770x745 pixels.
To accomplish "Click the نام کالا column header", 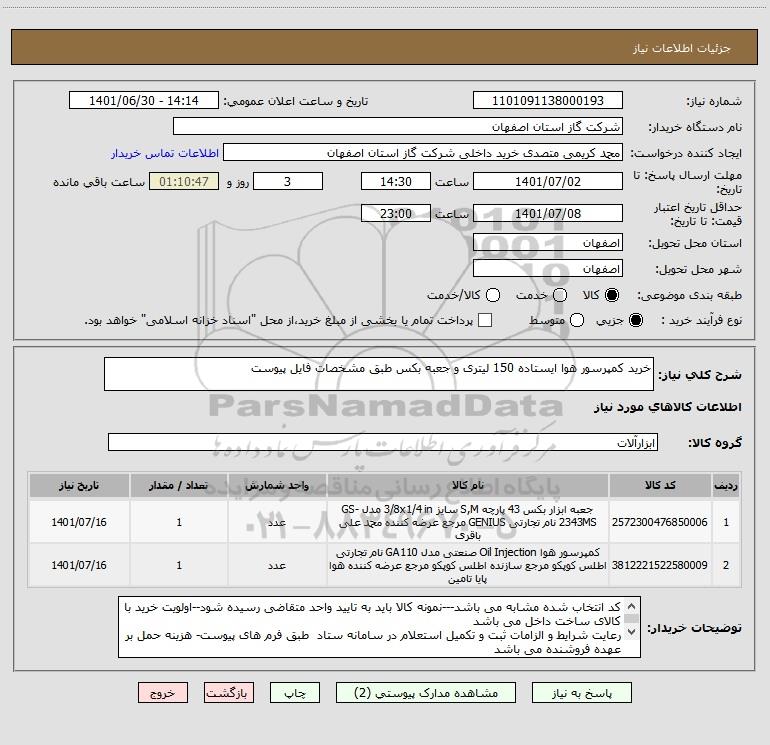I will click(x=468, y=485).
